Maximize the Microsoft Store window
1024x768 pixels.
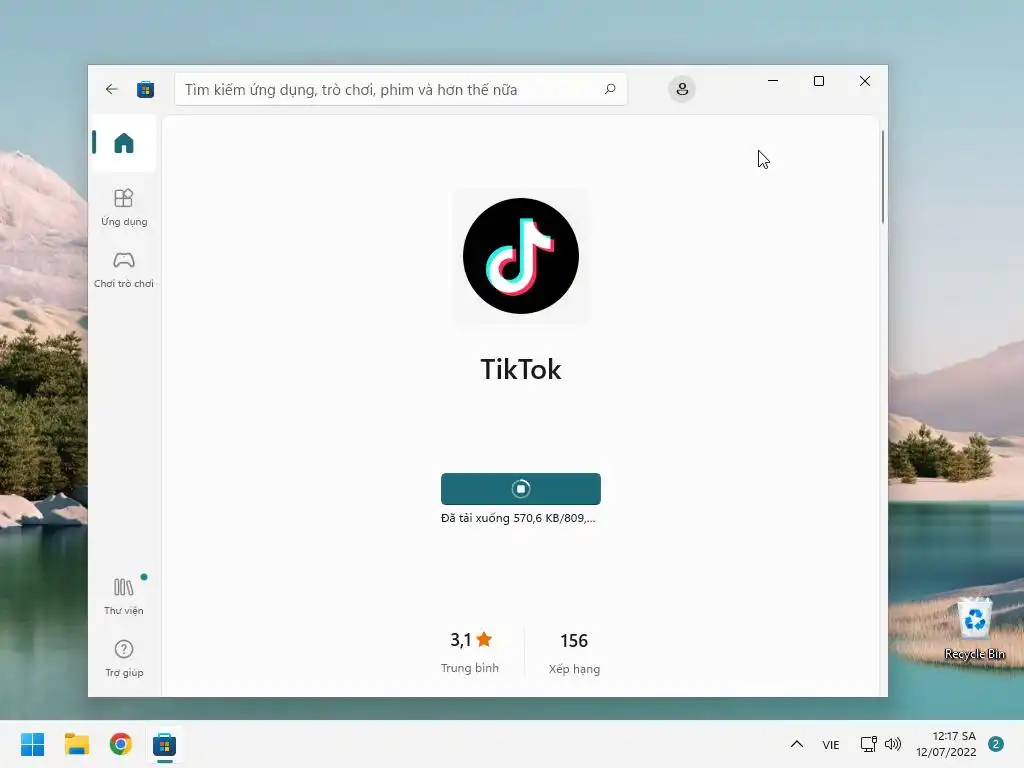click(819, 81)
